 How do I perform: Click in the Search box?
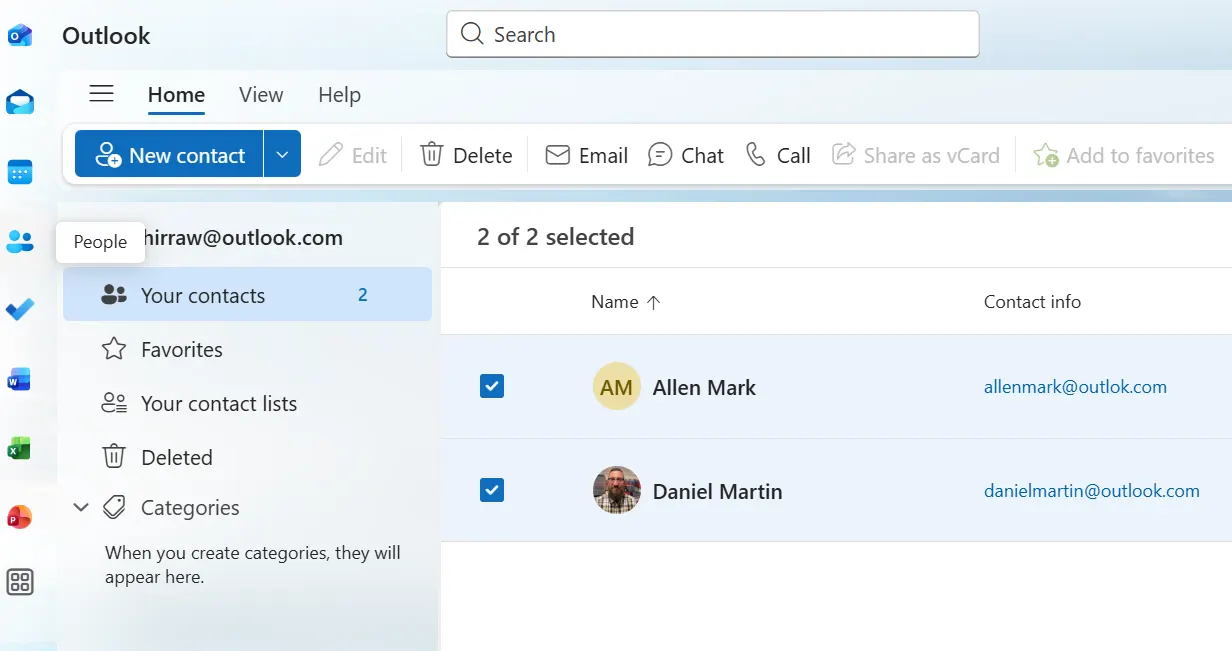point(712,35)
